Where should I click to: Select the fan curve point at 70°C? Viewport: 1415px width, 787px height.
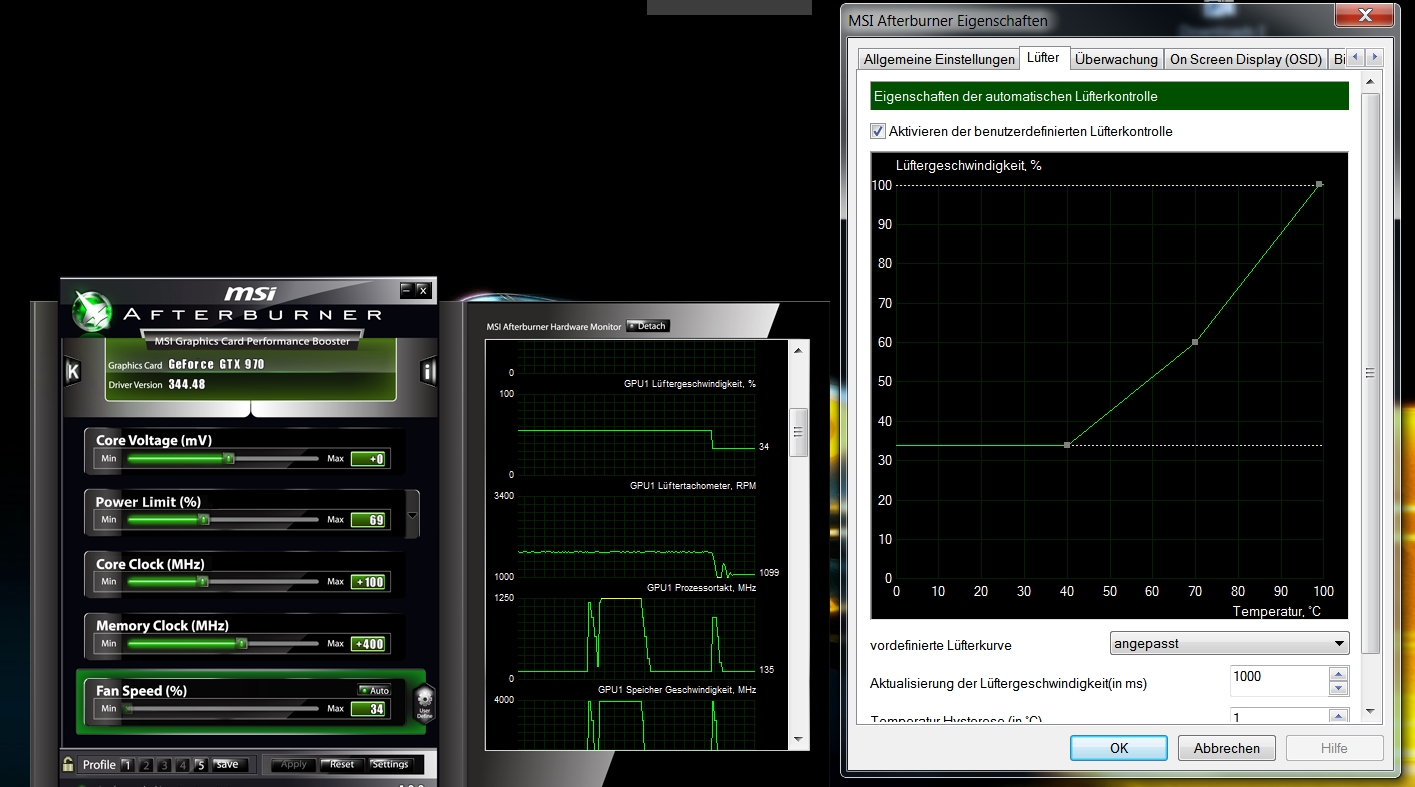pos(1195,342)
